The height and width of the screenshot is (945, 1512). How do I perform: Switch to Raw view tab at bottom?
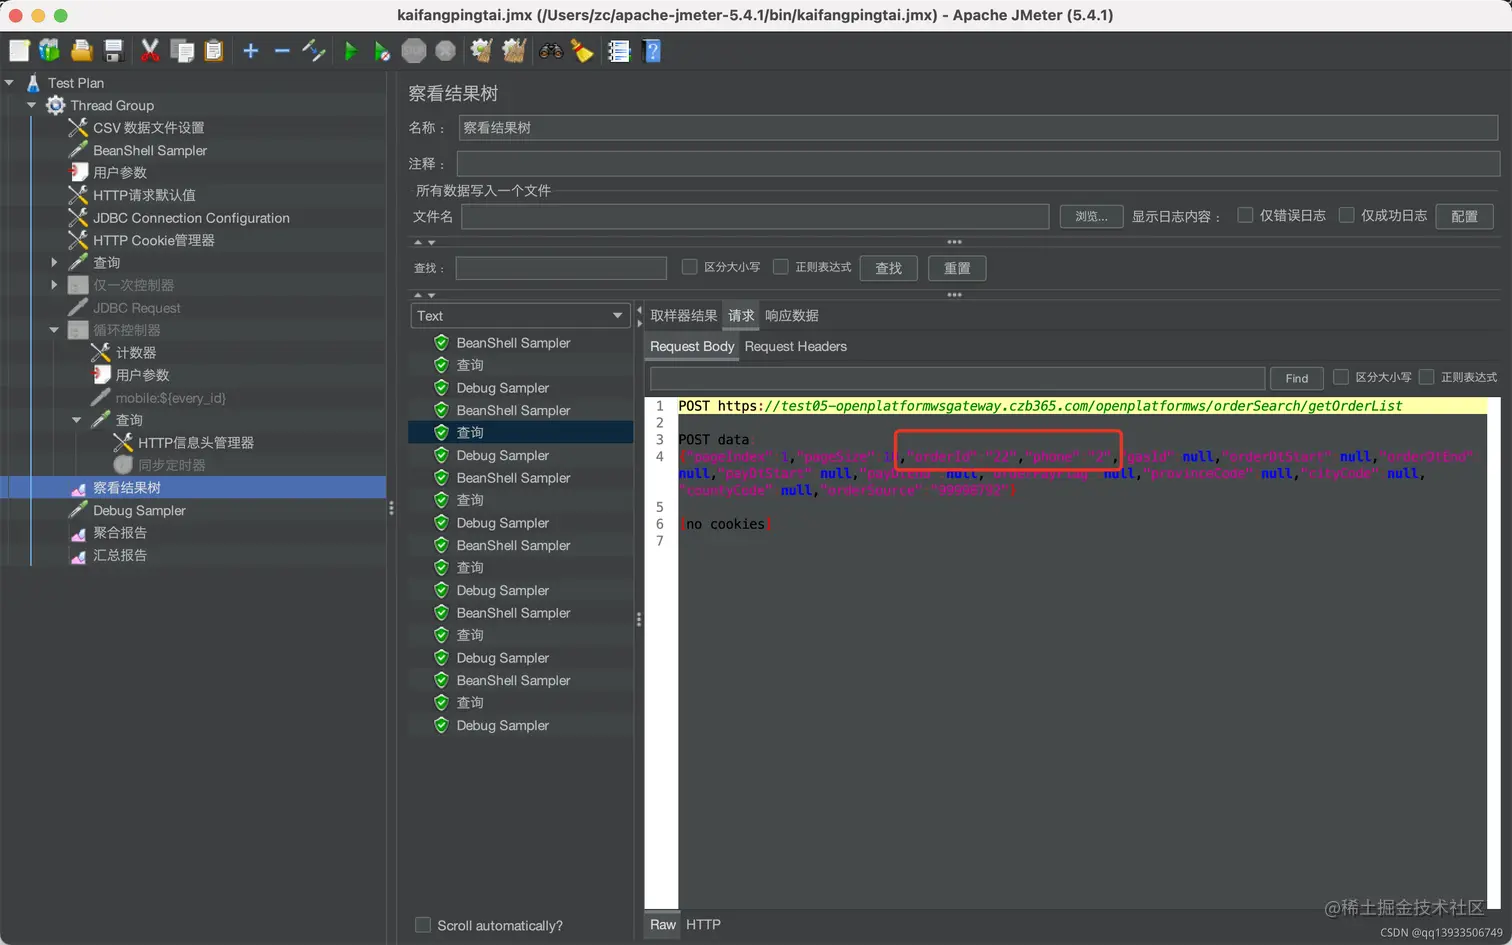[x=663, y=925]
